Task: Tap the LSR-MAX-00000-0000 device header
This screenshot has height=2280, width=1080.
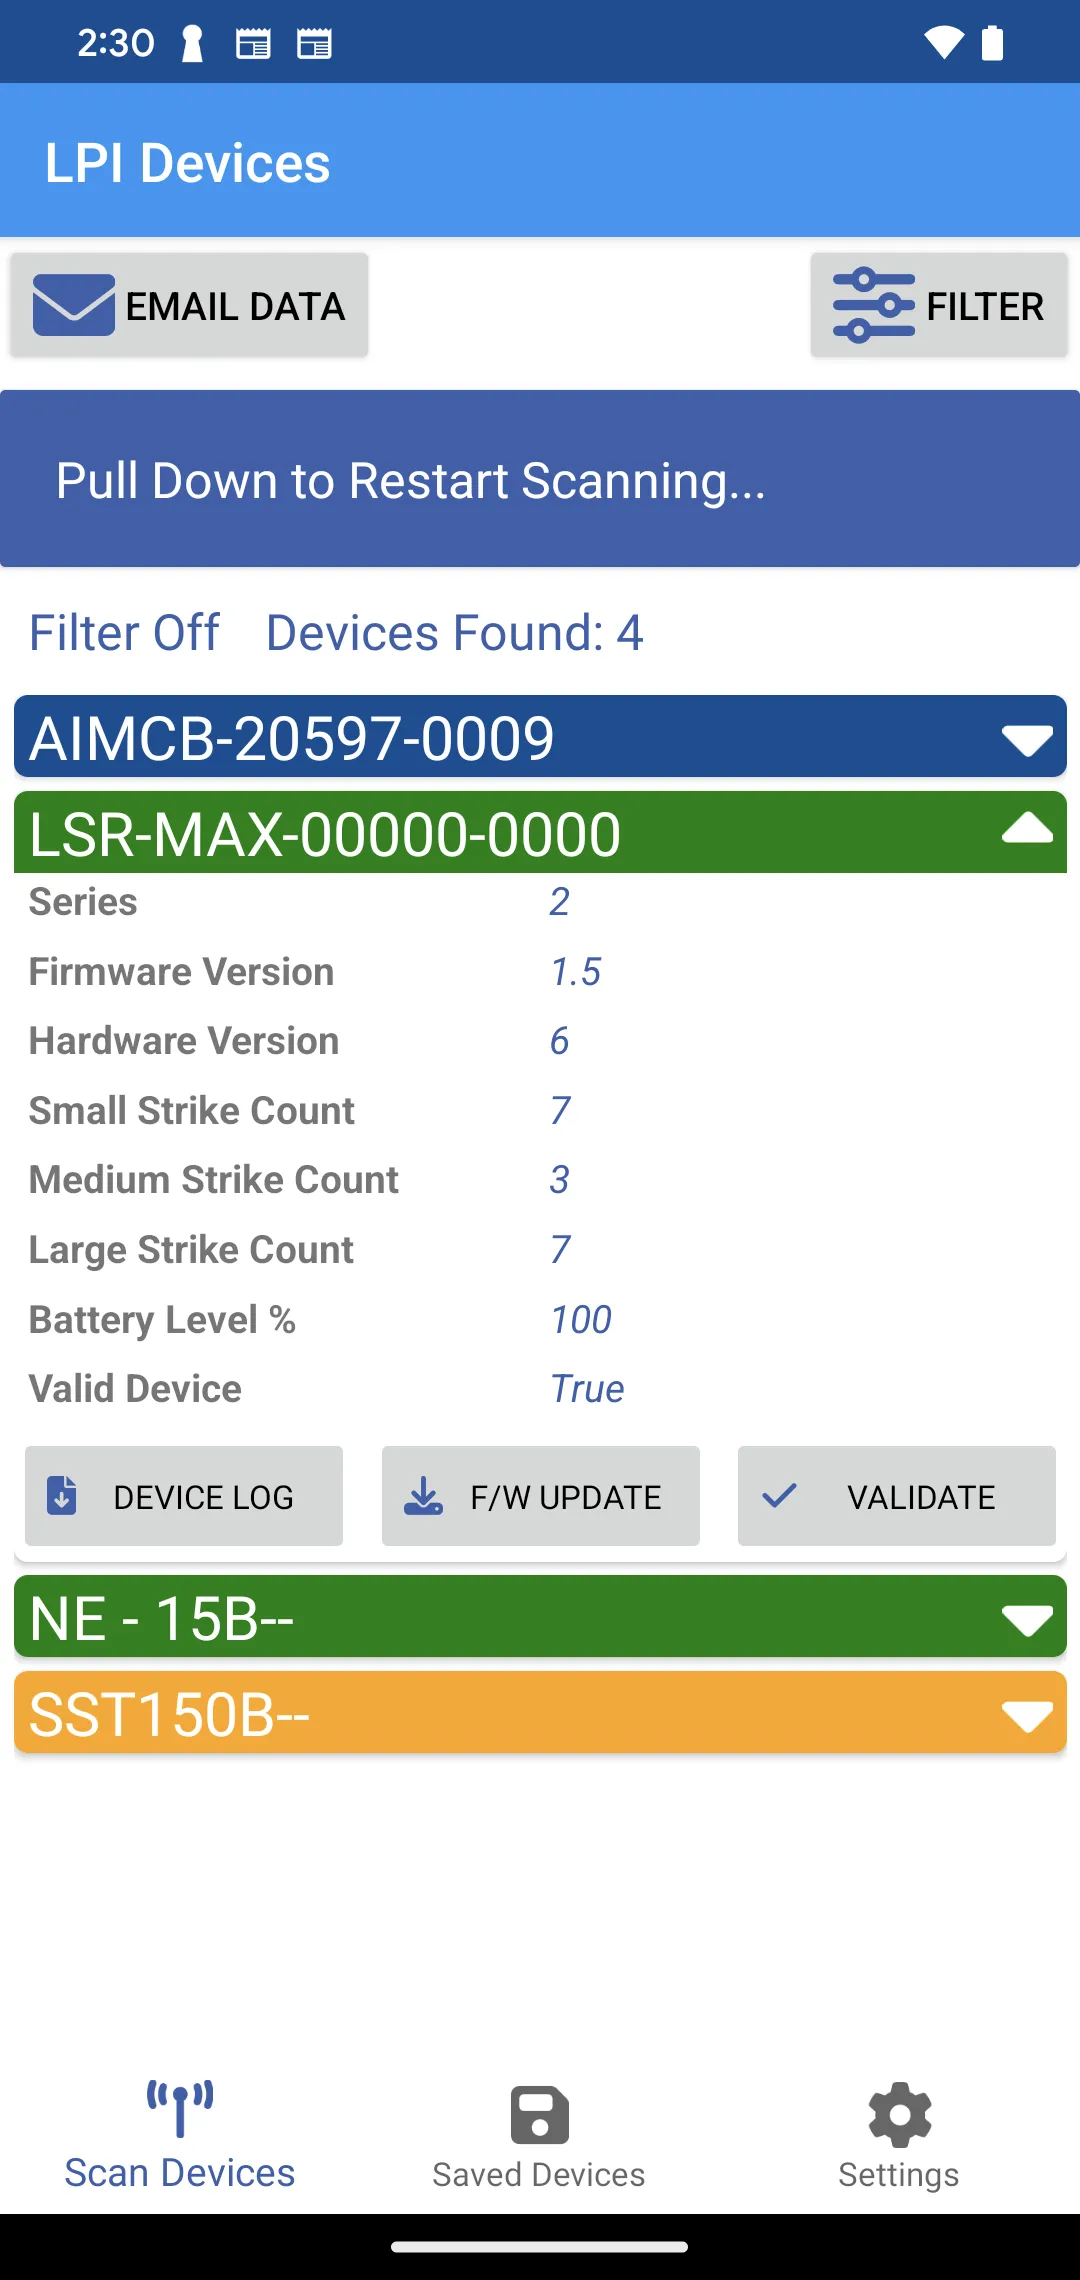Action: click(540, 832)
